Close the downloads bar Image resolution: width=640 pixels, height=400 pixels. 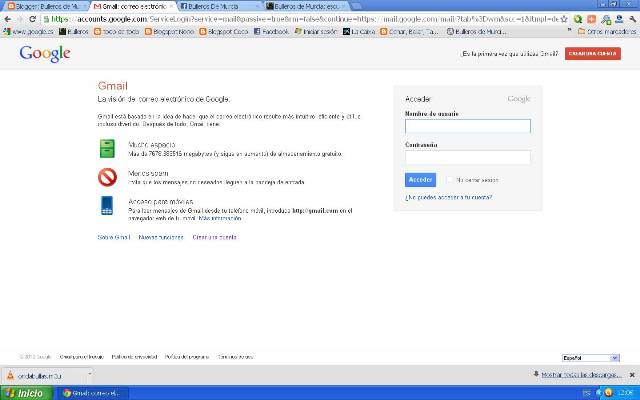632,375
